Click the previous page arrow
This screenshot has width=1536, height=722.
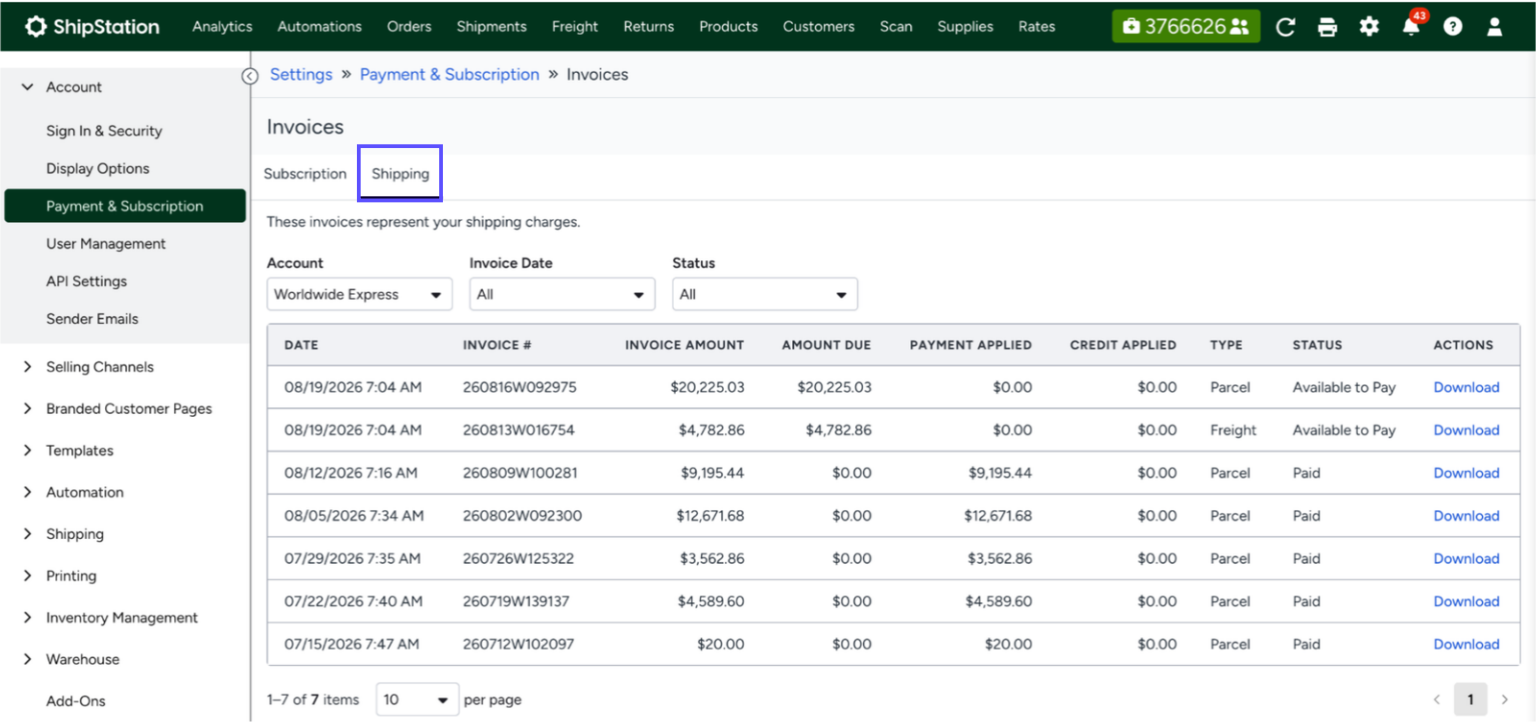point(1437,699)
